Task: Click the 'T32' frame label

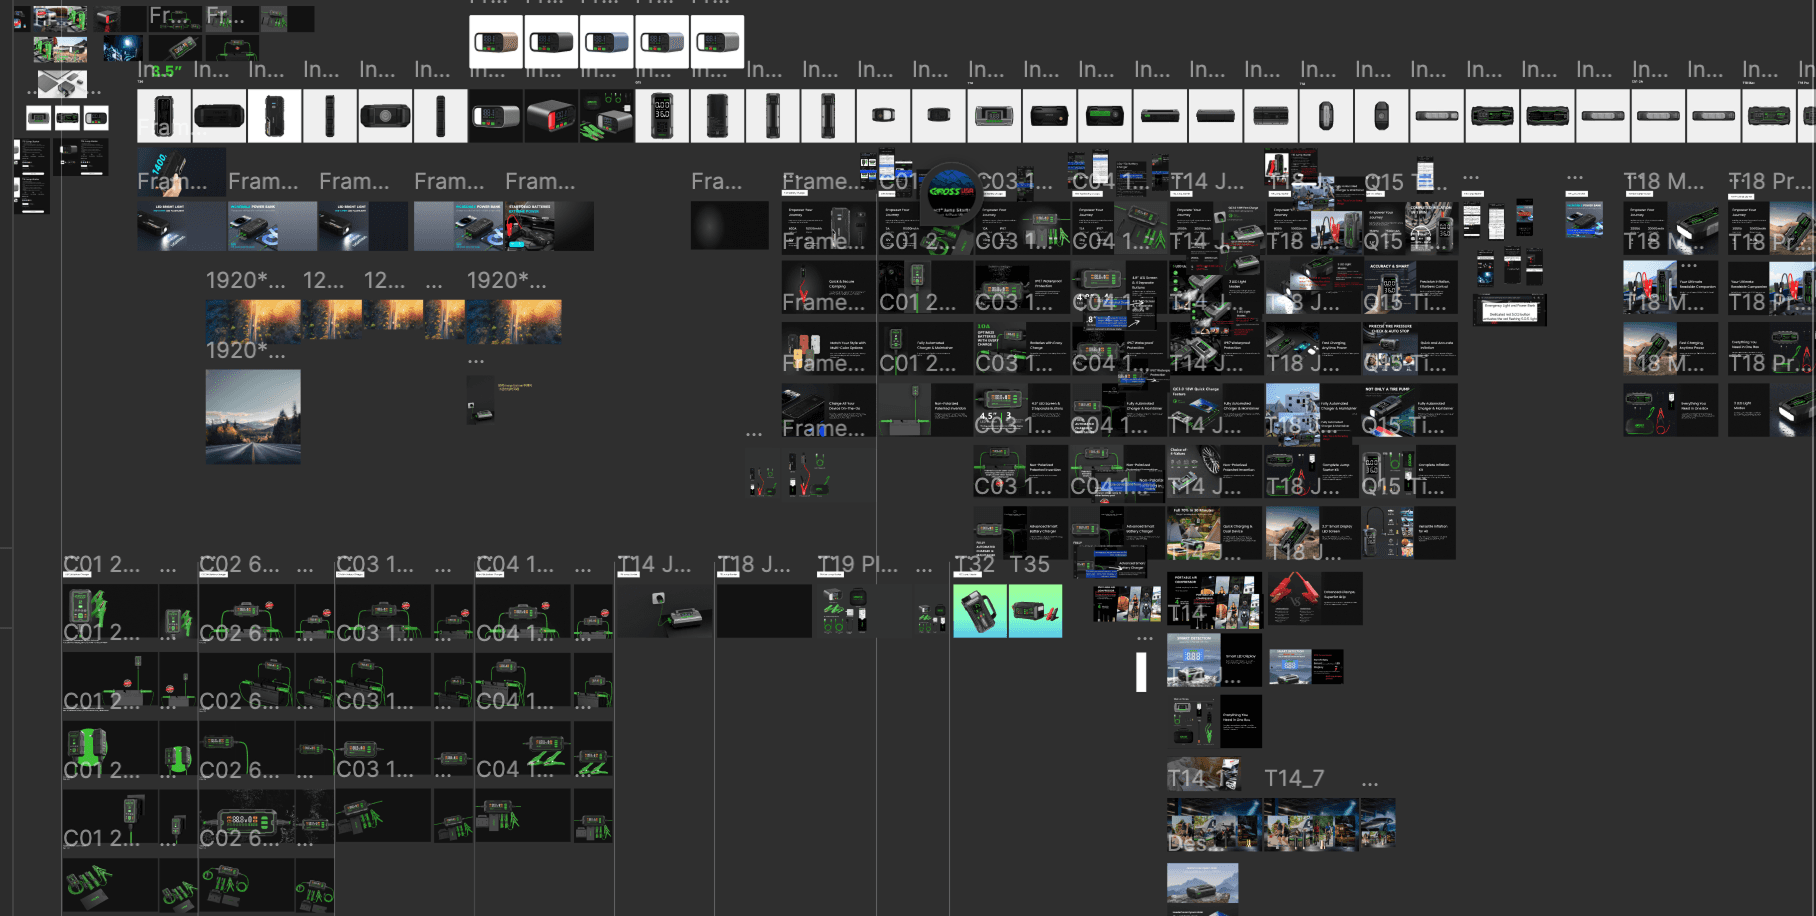Action: click(x=974, y=564)
